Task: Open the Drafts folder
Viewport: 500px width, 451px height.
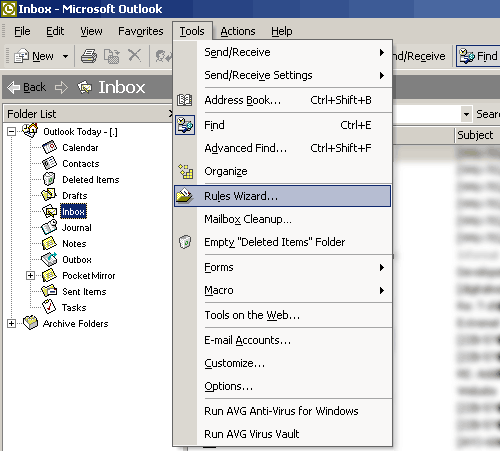Action: [75, 196]
